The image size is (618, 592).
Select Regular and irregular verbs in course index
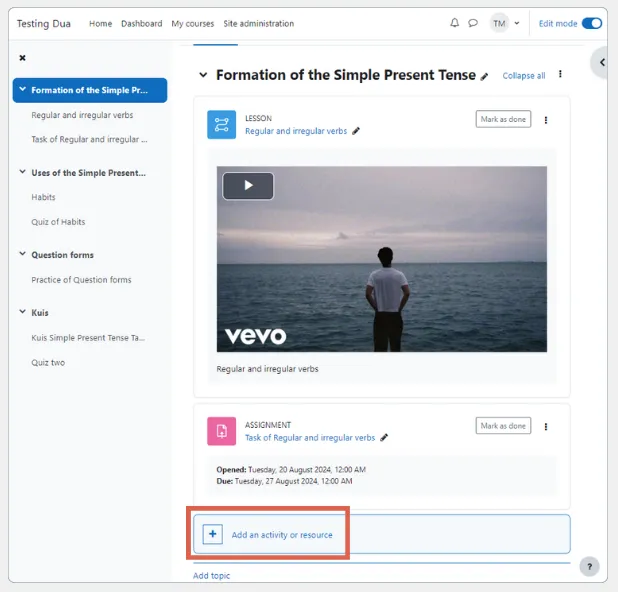point(82,115)
